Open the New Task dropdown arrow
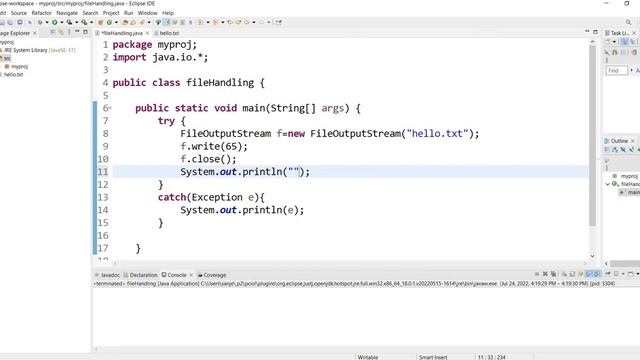The image size is (640, 360). [614, 42]
